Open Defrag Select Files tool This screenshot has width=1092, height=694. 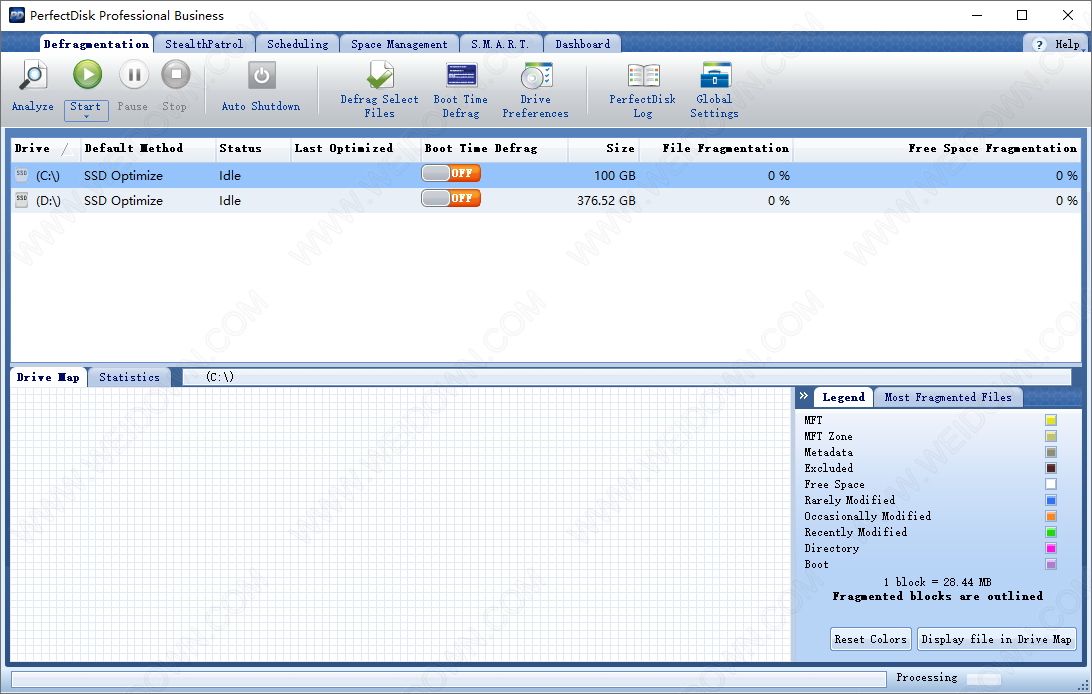pyautogui.click(x=380, y=76)
